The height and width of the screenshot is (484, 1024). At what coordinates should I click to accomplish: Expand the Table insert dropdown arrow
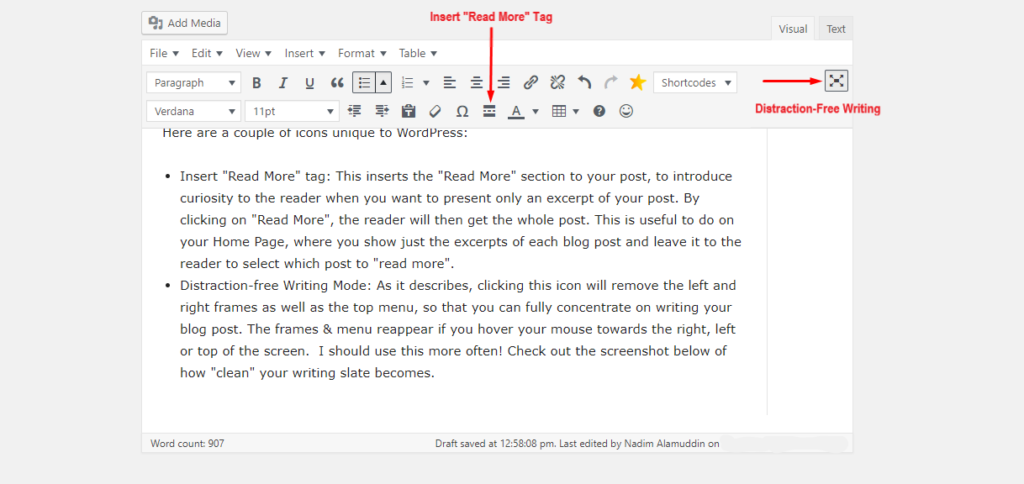click(577, 111)
